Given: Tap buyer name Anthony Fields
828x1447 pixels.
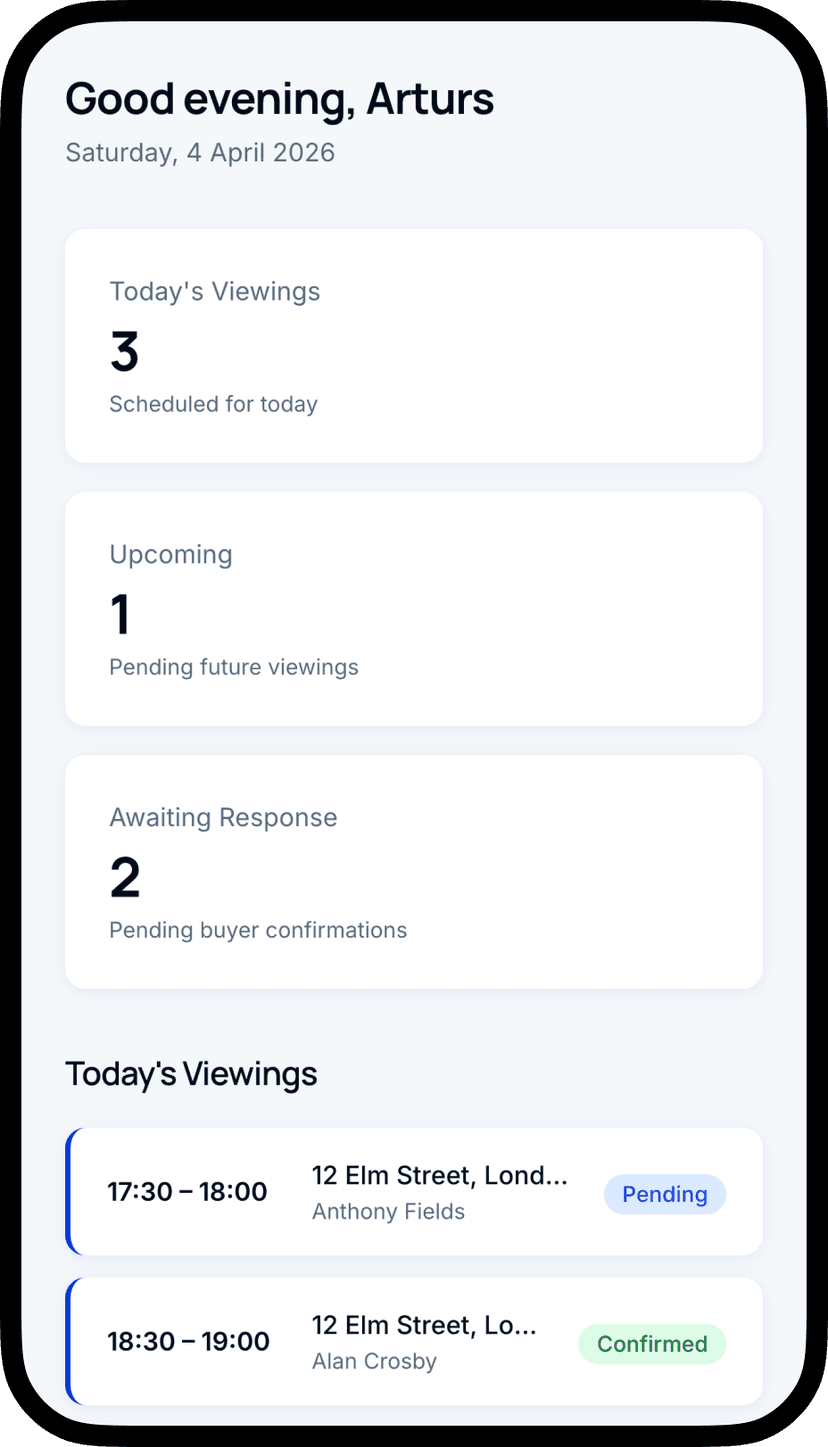Looking at the screenshot, I should [x=388, y=1211].
